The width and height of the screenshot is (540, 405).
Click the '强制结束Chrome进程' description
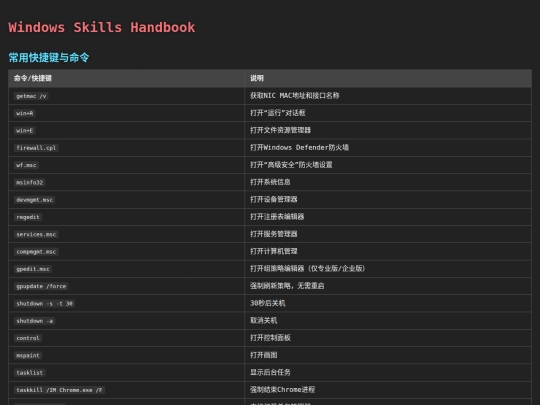(x=282, y=390)
